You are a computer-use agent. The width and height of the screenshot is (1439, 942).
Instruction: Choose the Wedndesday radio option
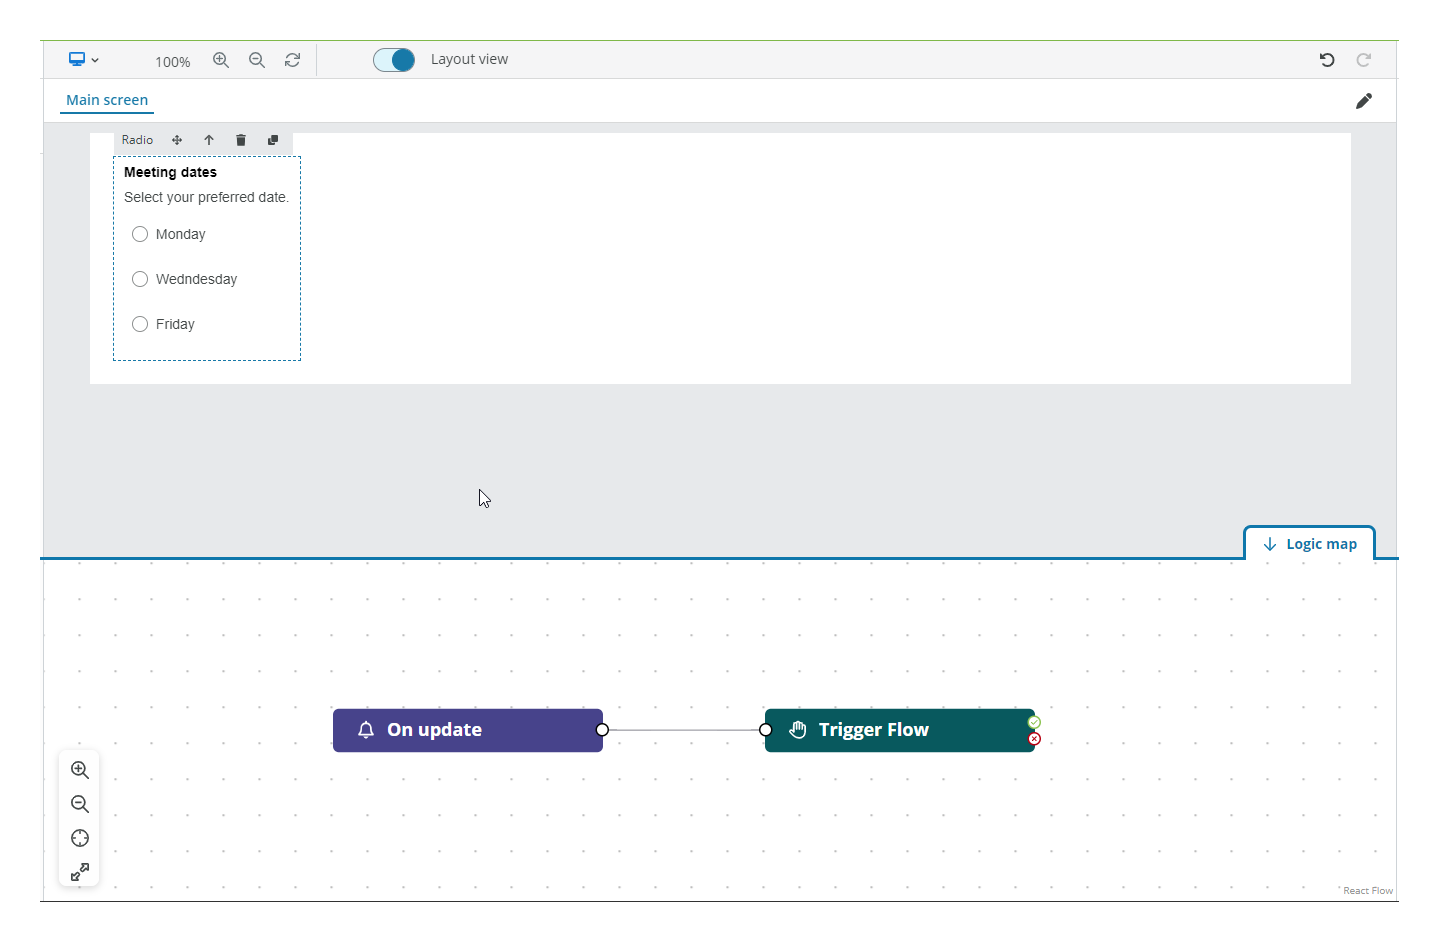(140, 279)
